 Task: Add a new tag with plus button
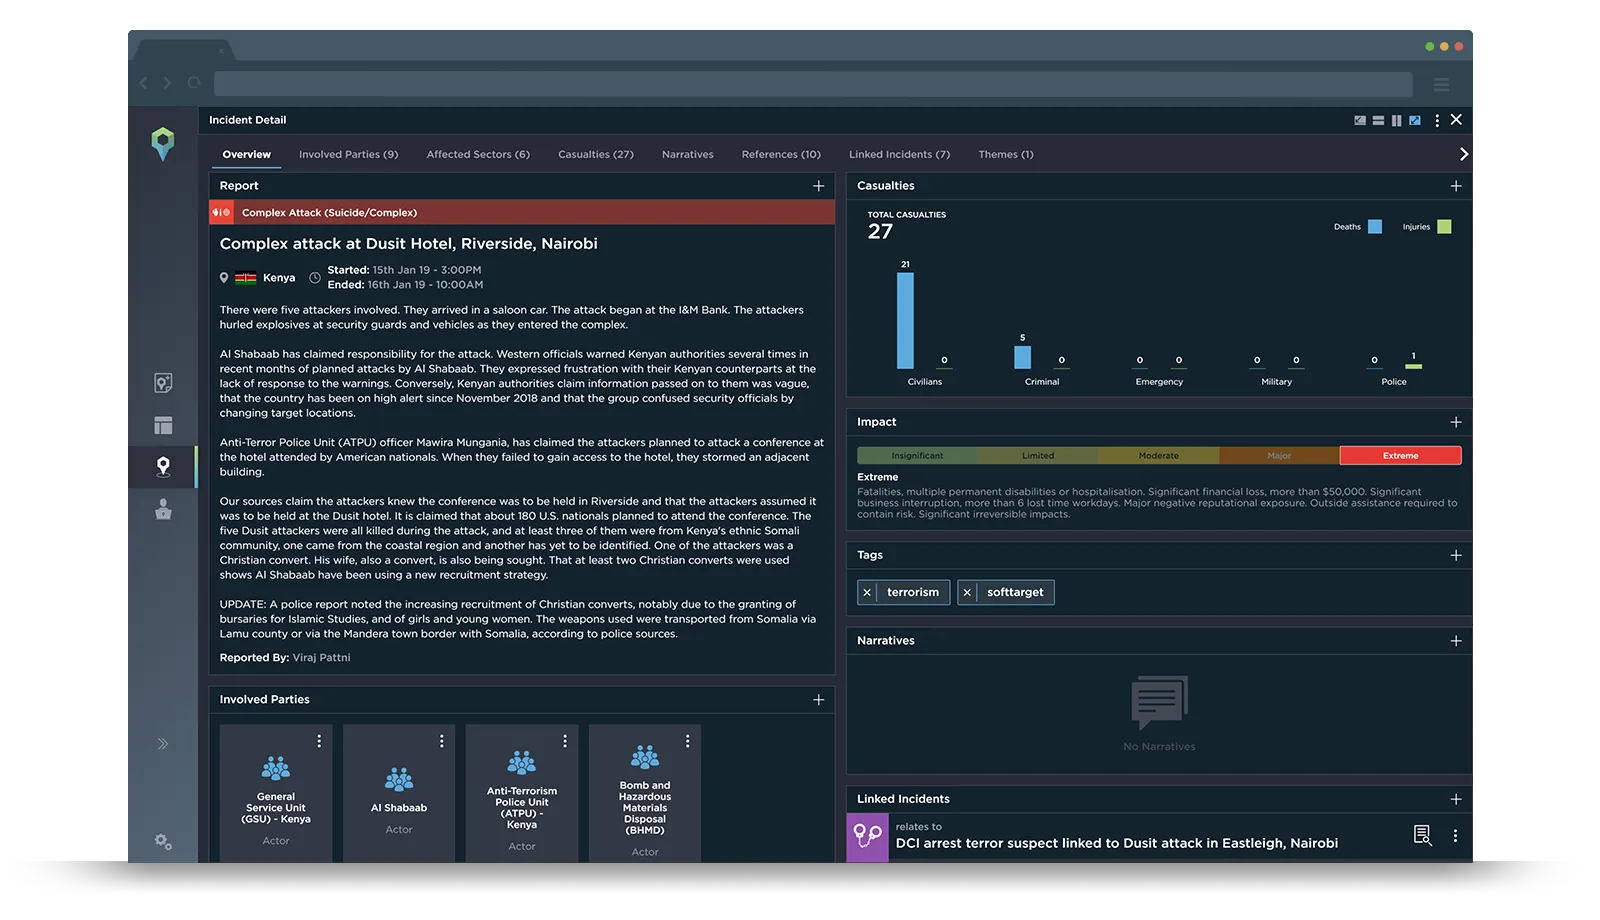coord(1456,555)
